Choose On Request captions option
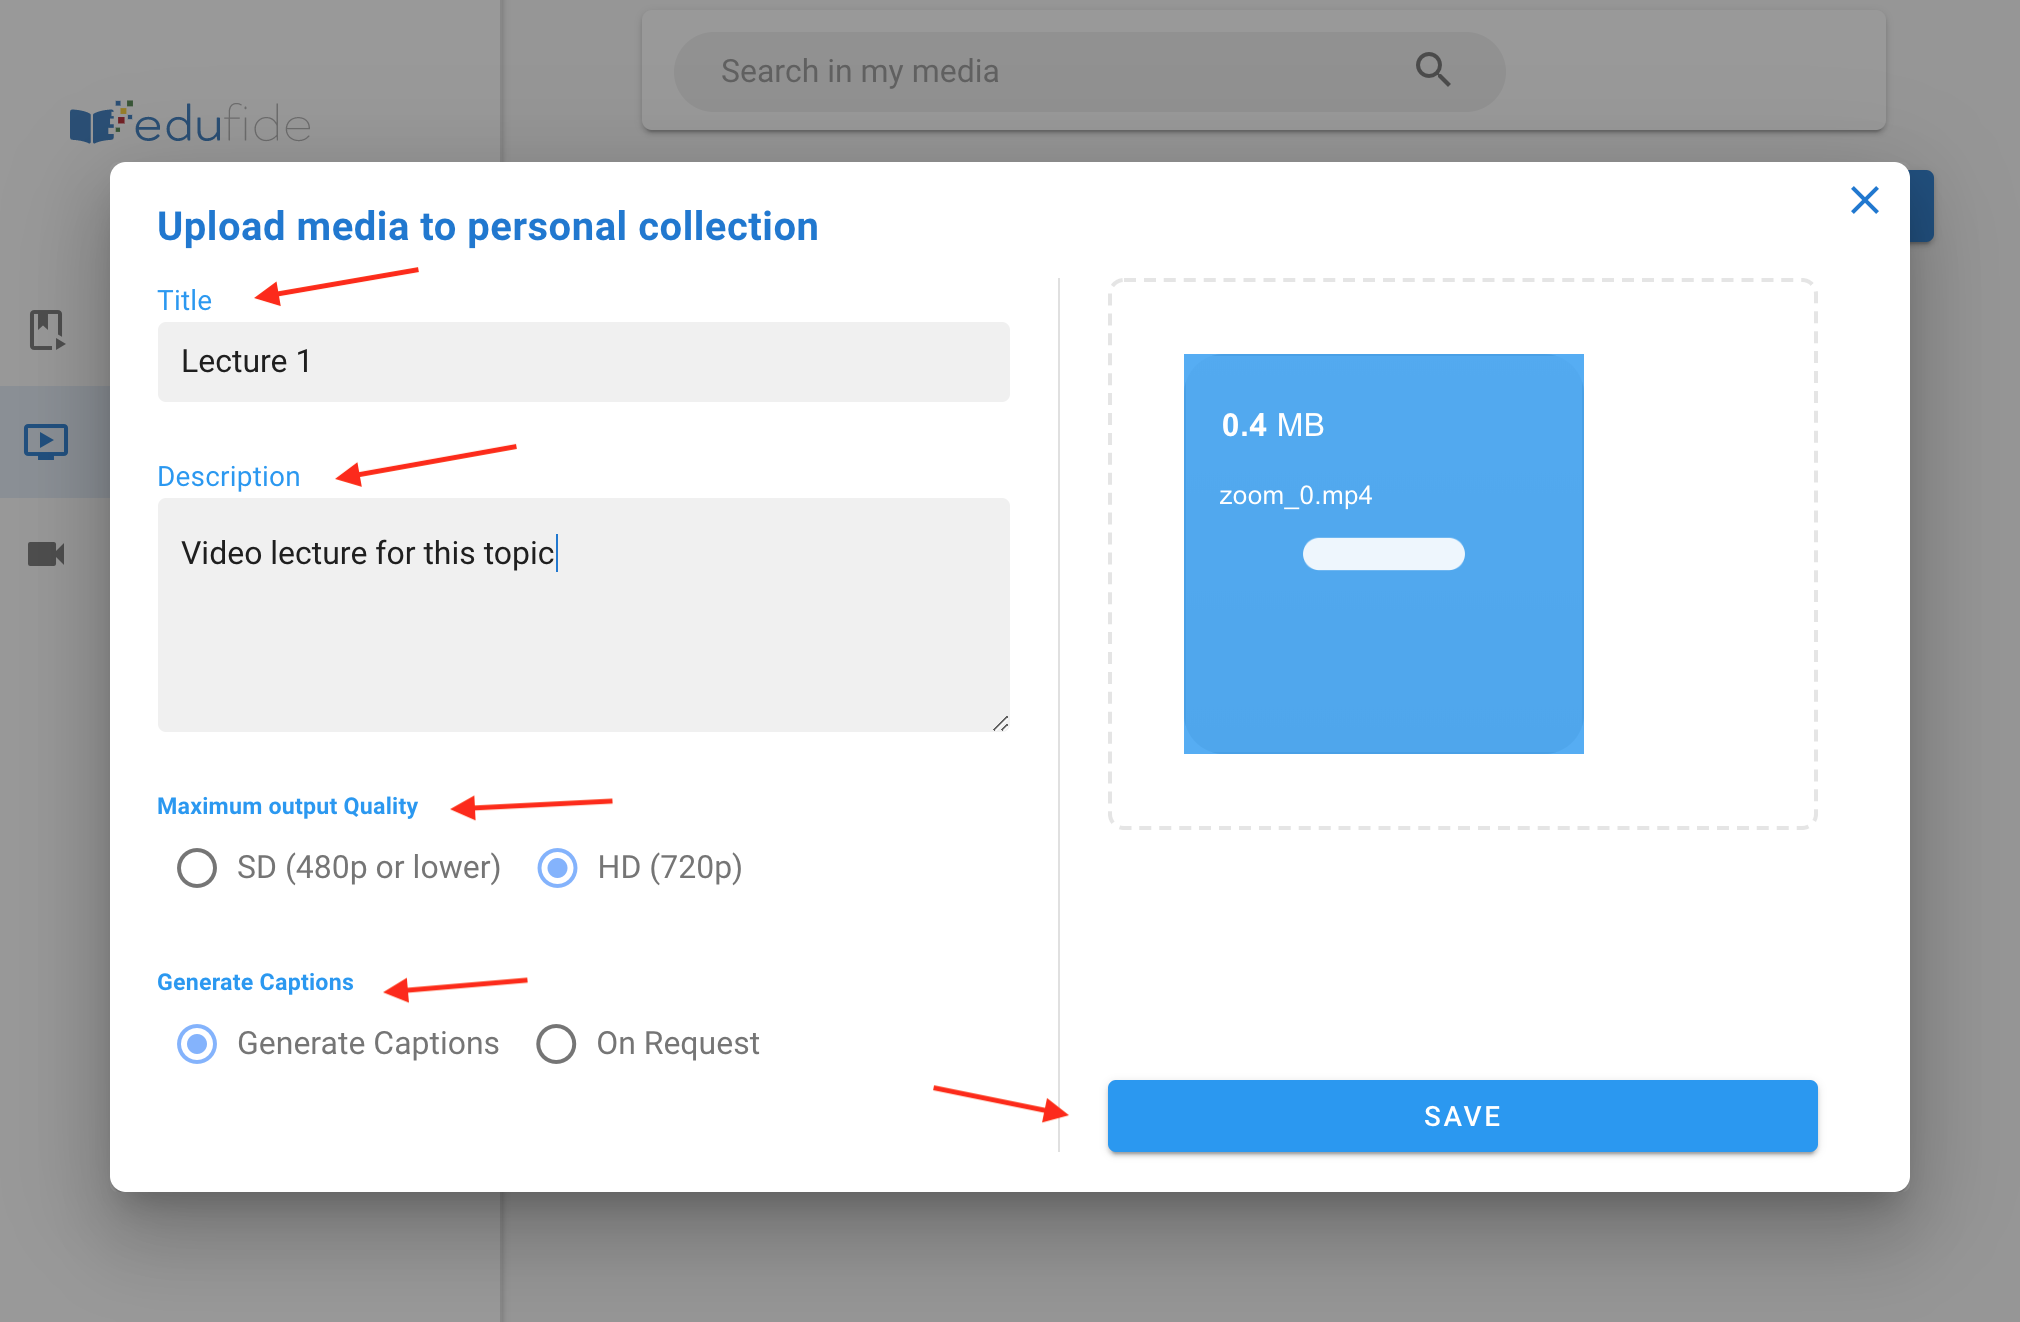The image size is (2020, 1322). (x=556, y=1044)
